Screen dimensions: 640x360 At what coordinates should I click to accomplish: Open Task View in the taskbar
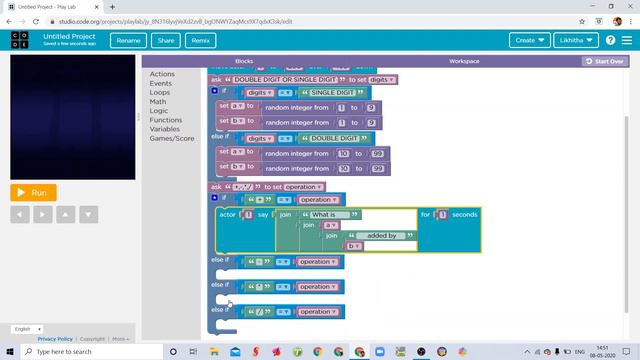[193, 351]
